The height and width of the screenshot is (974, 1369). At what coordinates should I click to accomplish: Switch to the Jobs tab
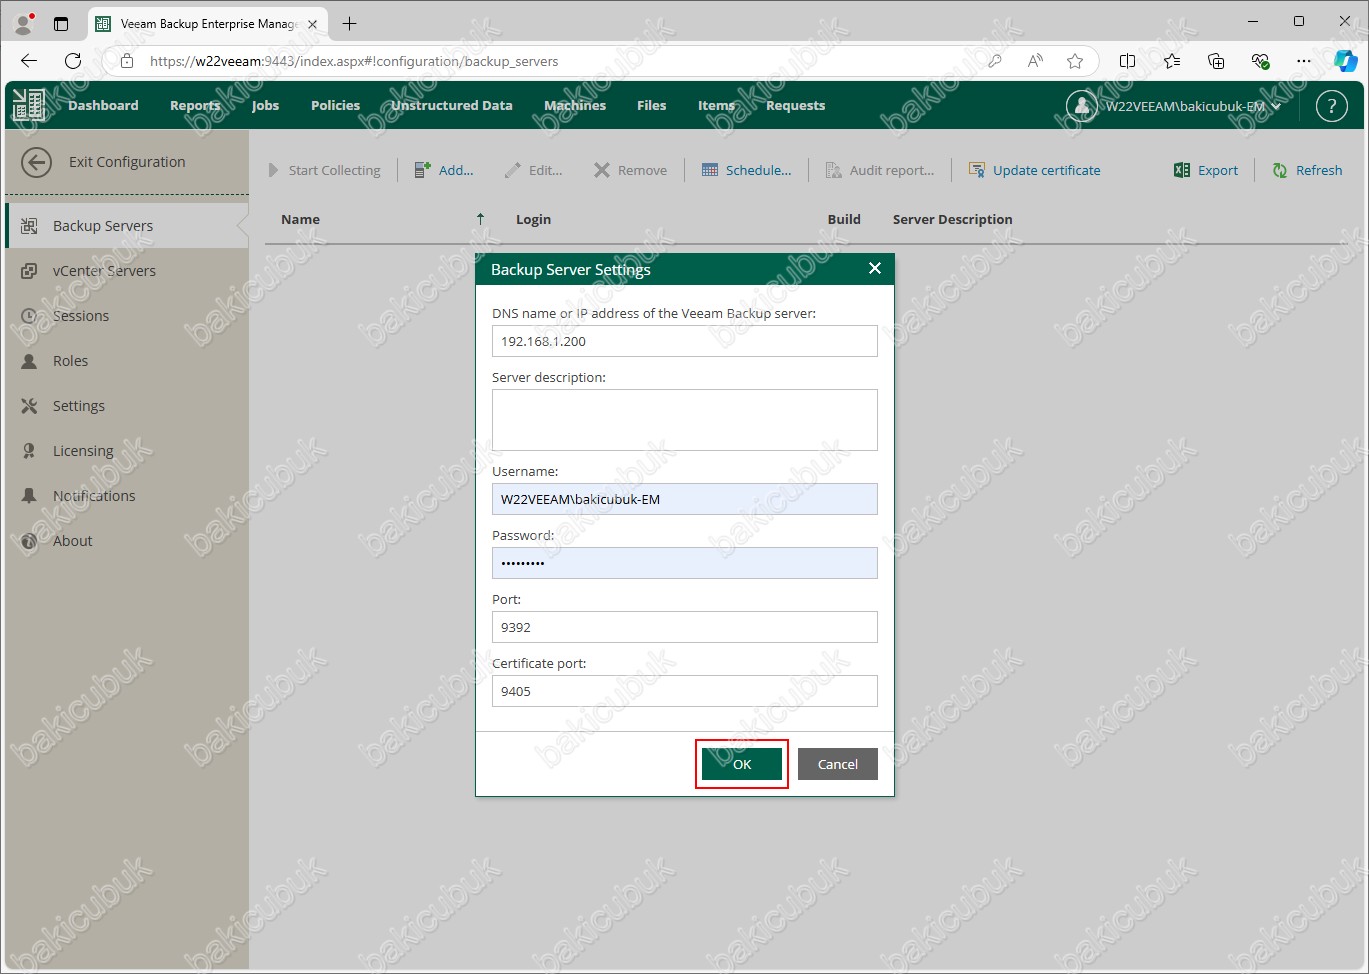[265, 105]
